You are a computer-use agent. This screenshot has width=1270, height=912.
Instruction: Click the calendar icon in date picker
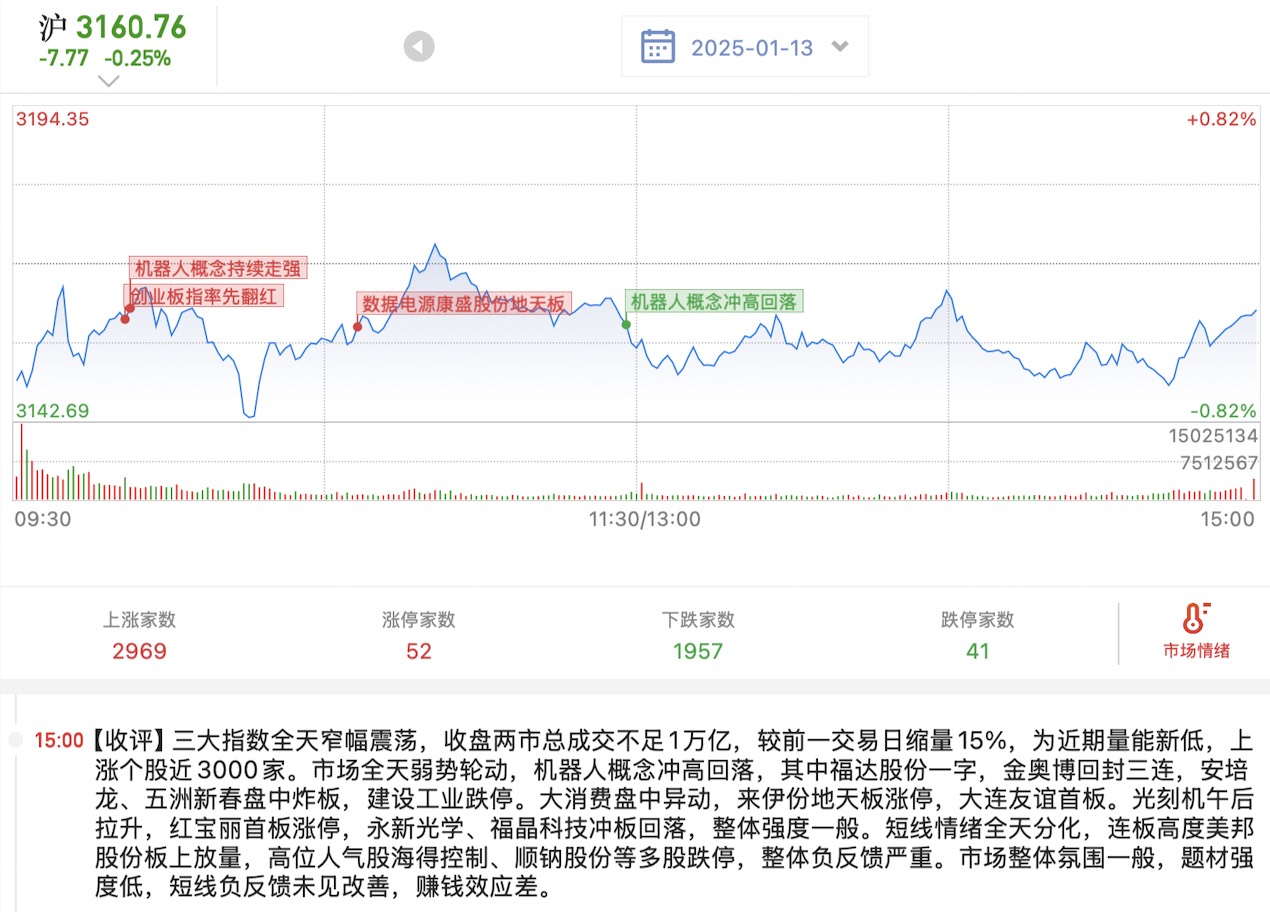click(x=657, y=46)
